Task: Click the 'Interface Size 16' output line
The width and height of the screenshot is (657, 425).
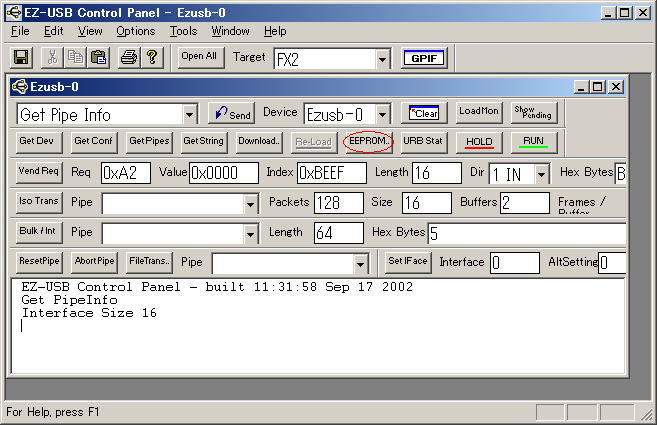Action: pos(89,313)
